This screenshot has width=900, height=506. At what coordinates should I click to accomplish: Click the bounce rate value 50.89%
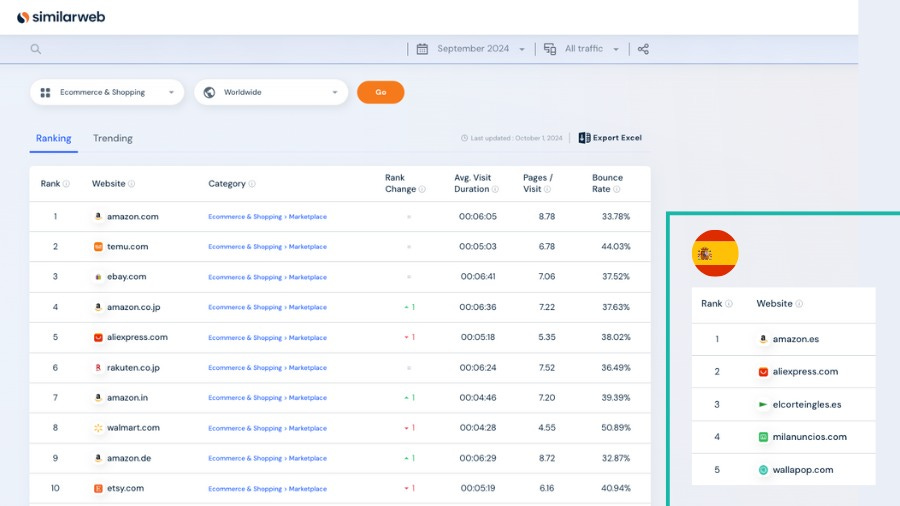[x=616, y=428]
